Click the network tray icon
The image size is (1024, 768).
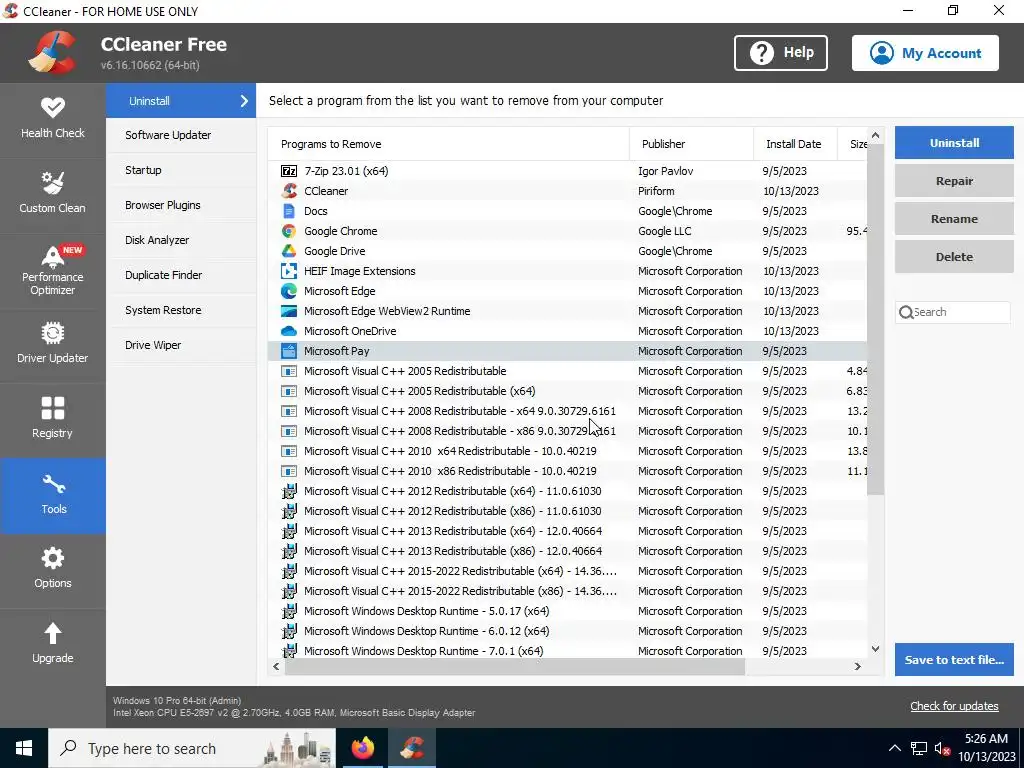(x=919, y=748)
